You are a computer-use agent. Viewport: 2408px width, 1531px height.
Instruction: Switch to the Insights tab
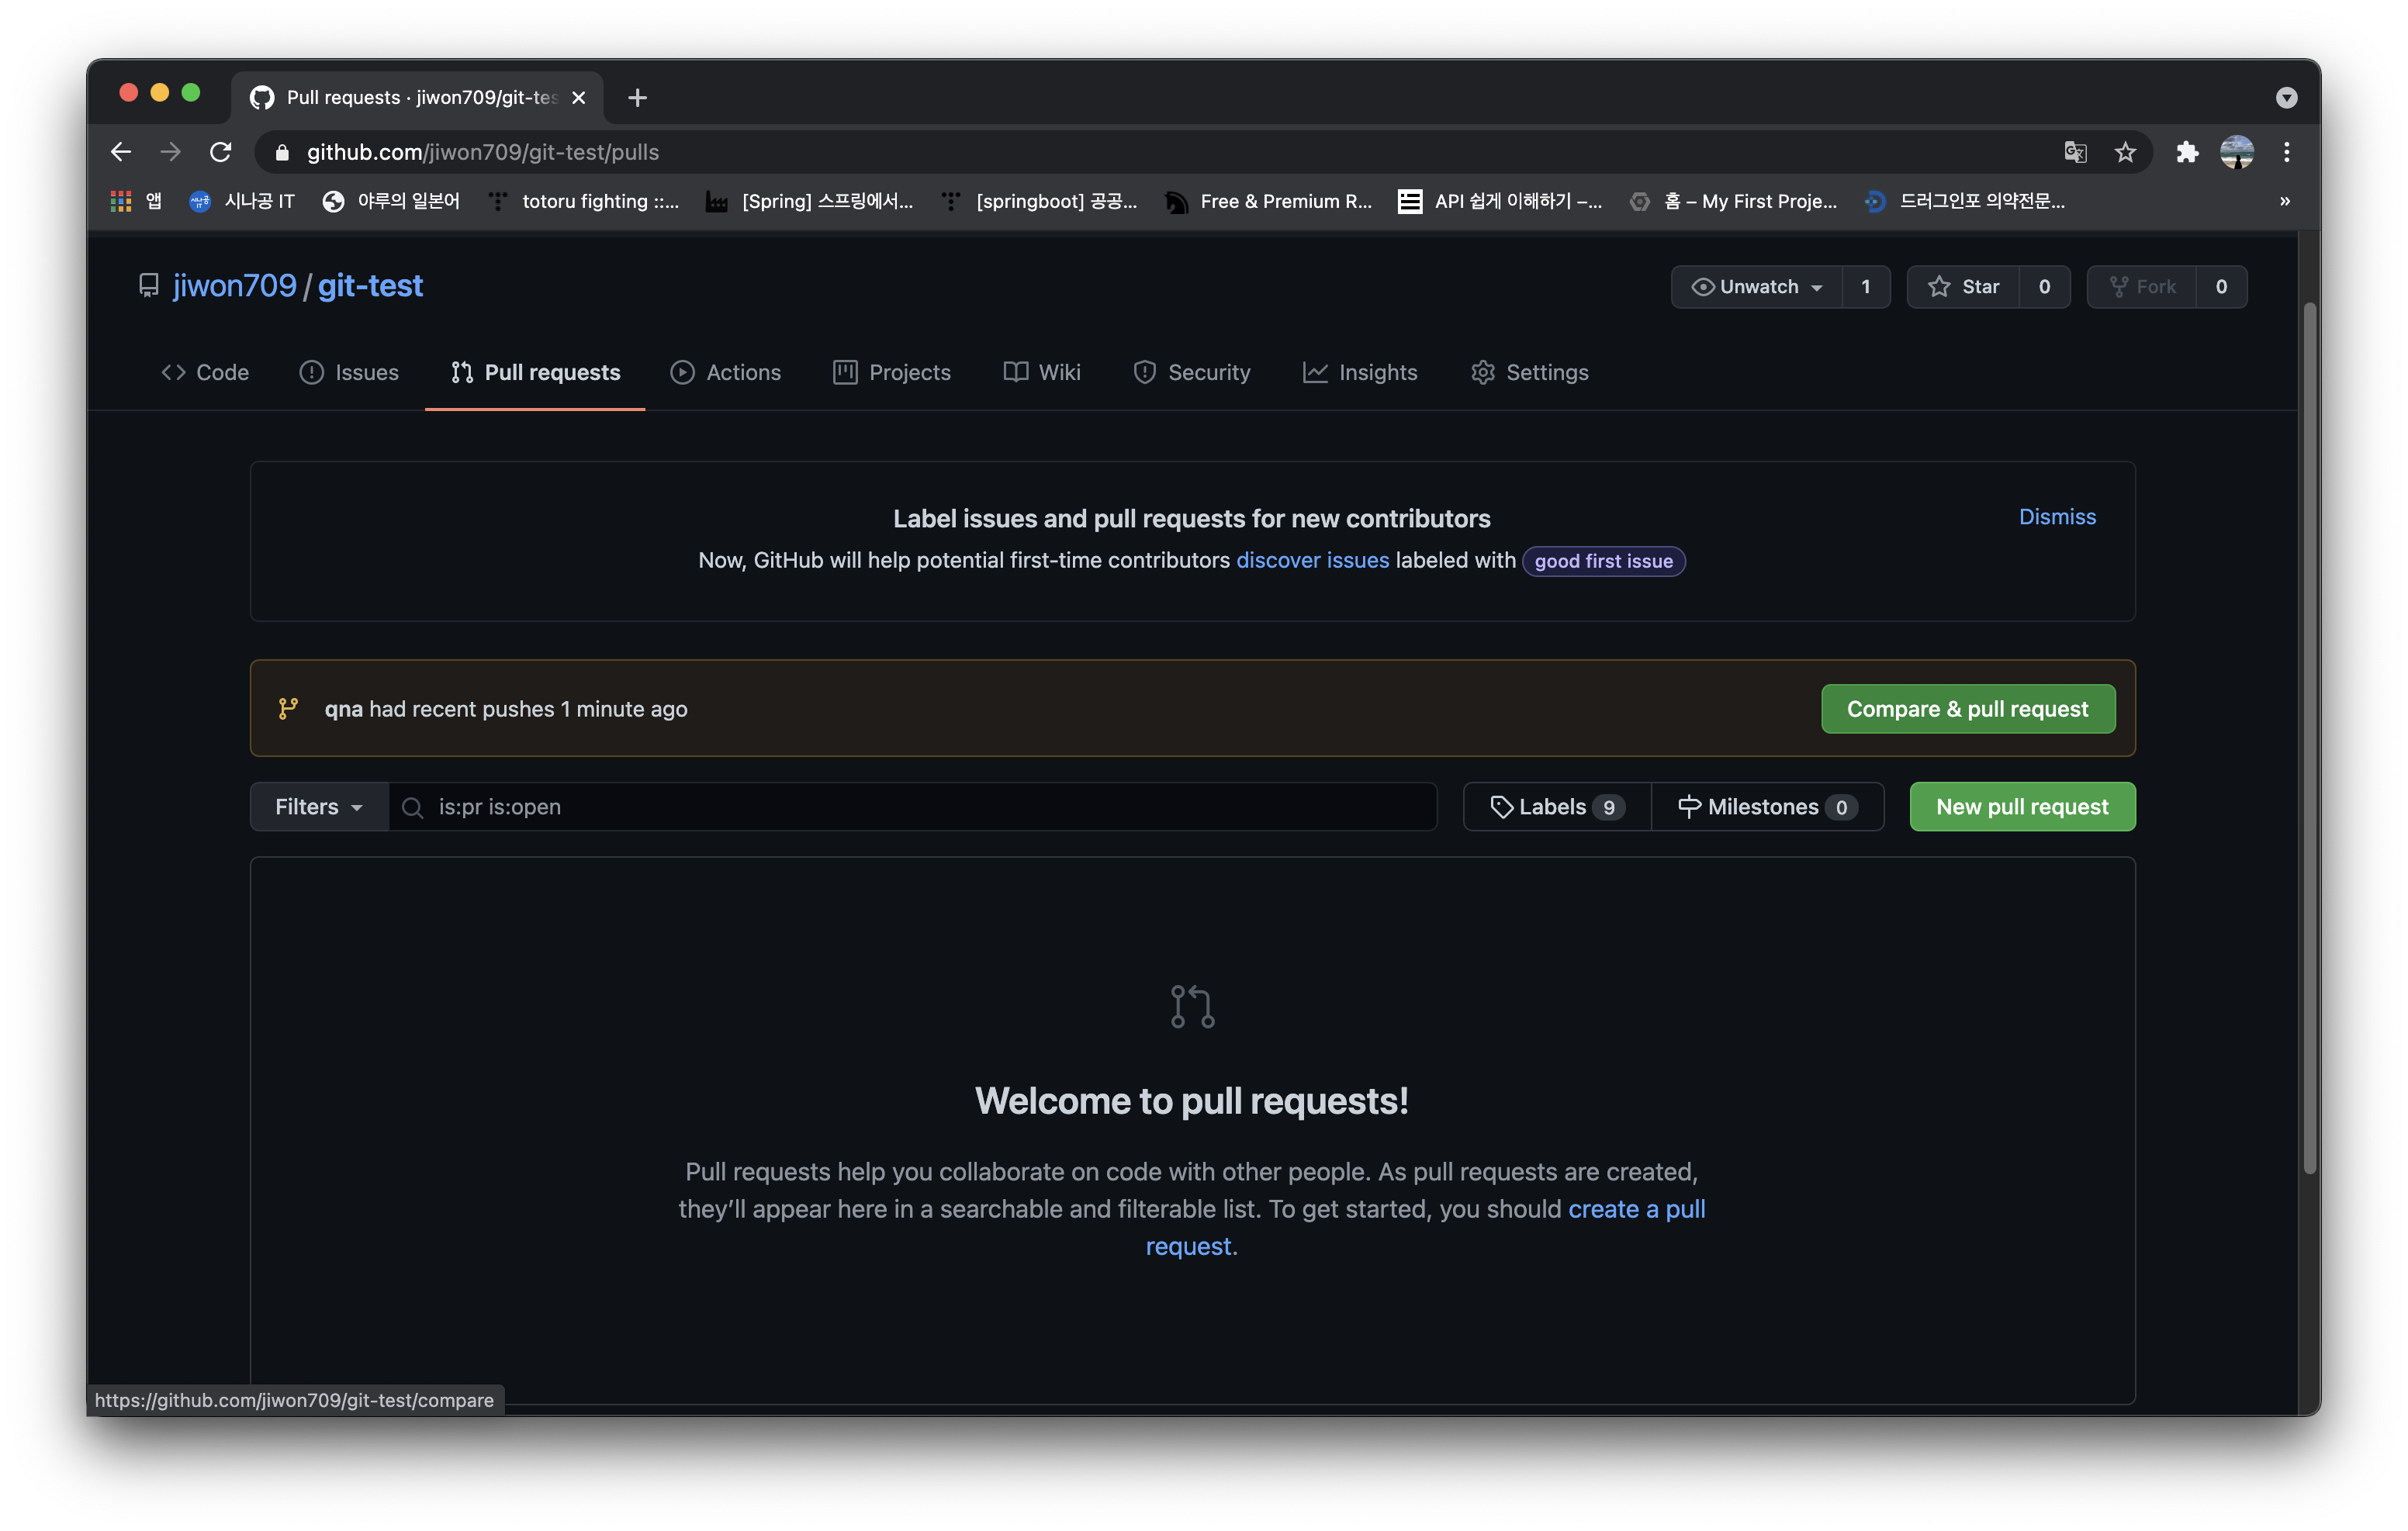(x=1360, y=372)
